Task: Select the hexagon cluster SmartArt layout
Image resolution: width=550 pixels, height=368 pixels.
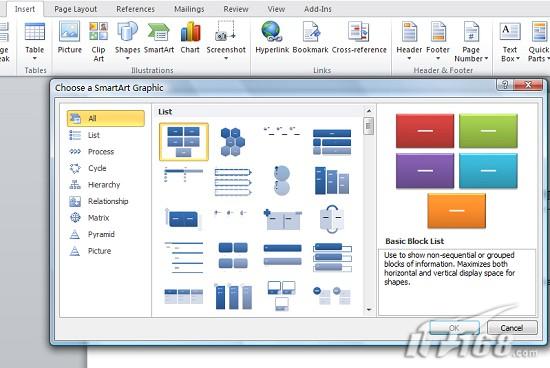Action: tap(233, 142)
